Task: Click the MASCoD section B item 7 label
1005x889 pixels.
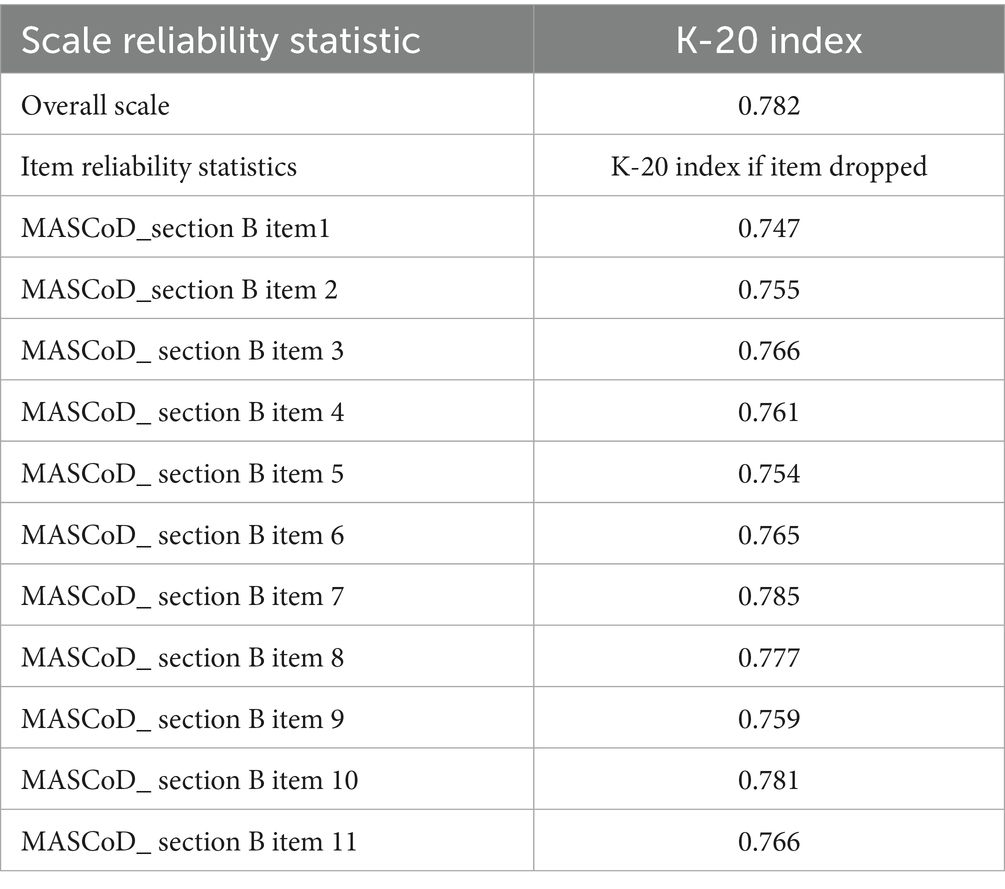Action: 182,597
